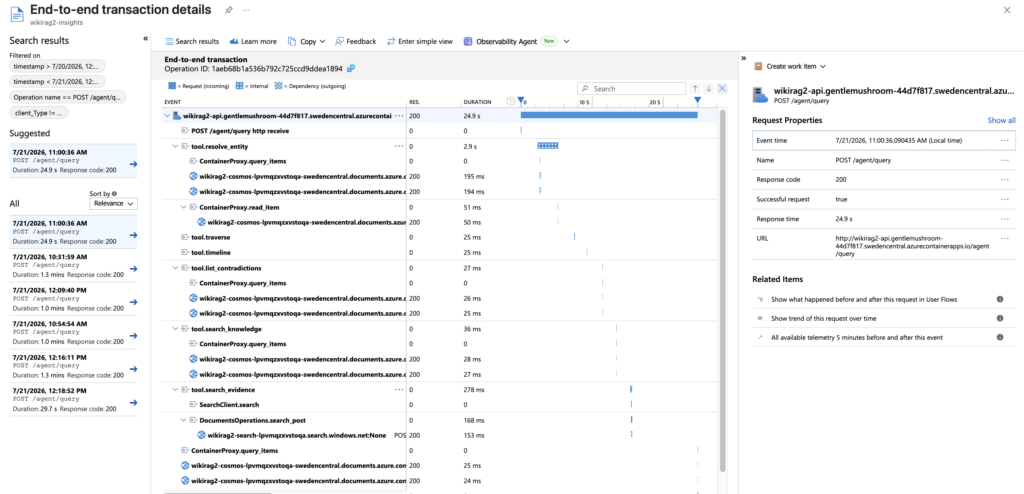Open the Successful request property ellipsis menu
This screenshot has width=1024, height=494.
pyautogui.click(x=1005, y=199)
